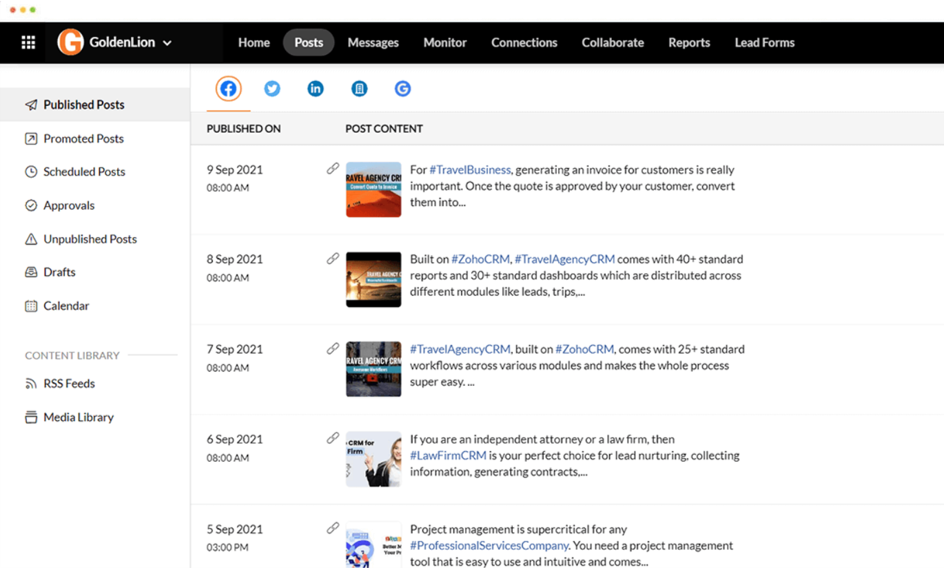
Task: Open the apps grid launcher icon
Action: tap(28, 43)
